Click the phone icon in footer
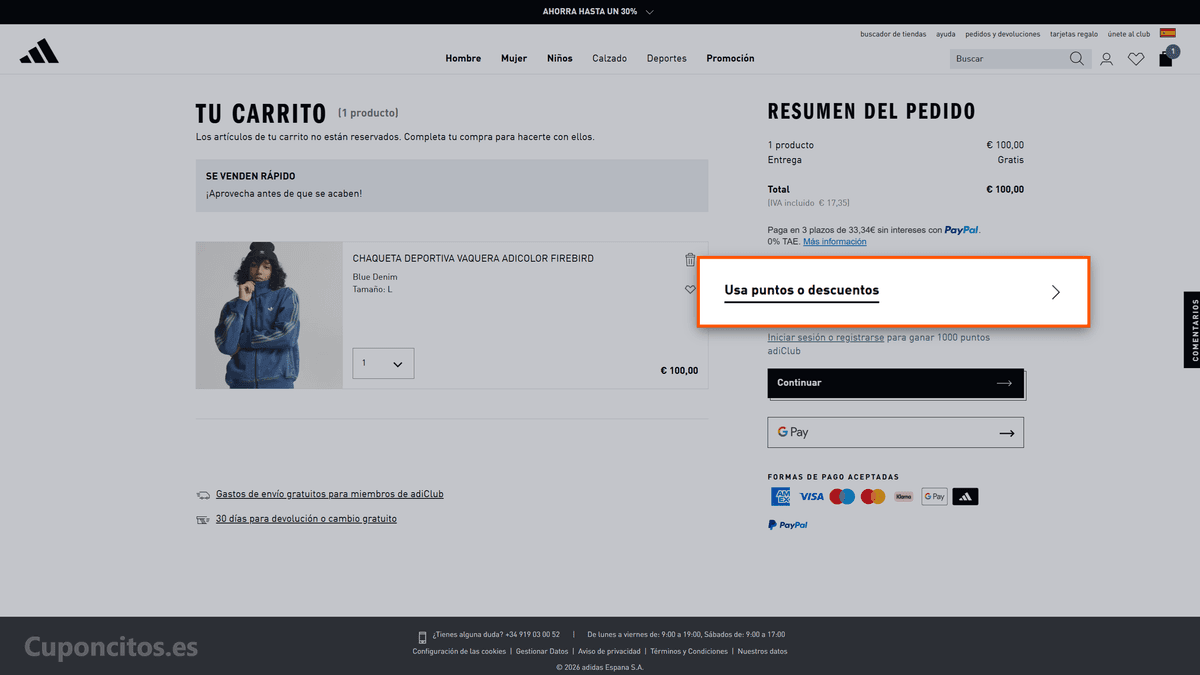 point(423,637)
